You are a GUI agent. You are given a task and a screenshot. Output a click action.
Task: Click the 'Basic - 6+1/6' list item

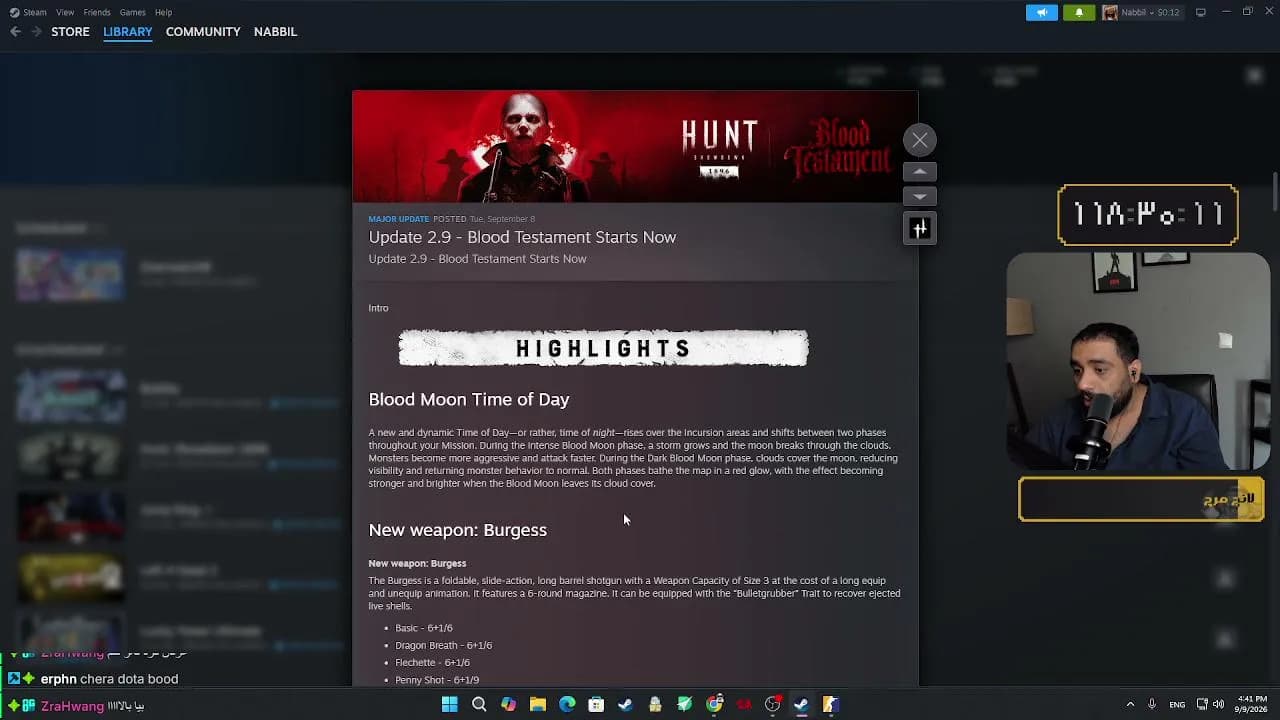(x=424, y=628)
